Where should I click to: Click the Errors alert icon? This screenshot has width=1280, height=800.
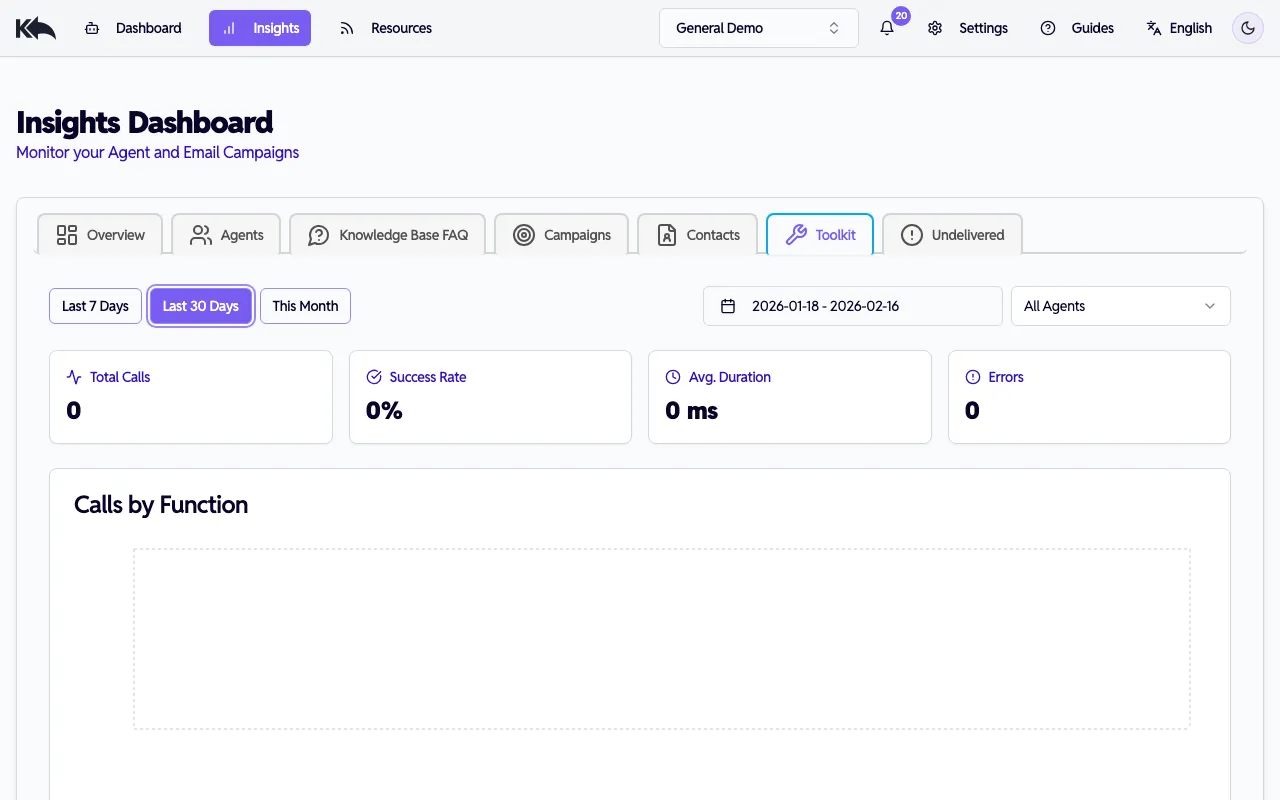click(x=972, y=377)
